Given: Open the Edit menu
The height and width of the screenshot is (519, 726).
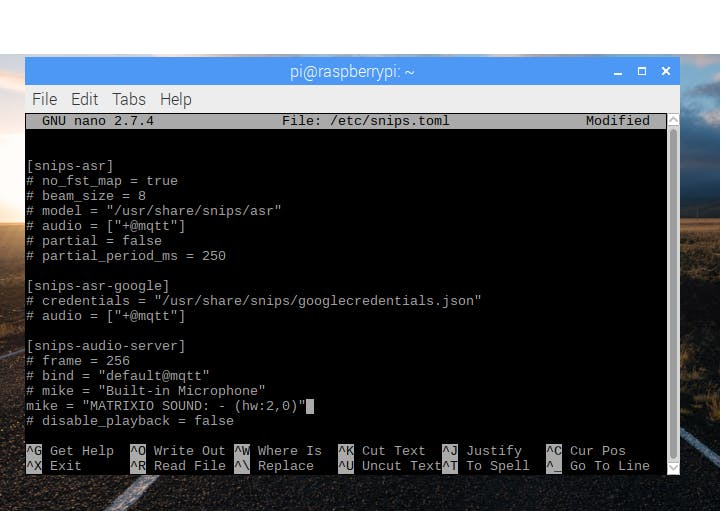Looking at the screenshot, I should click(84, 99).
